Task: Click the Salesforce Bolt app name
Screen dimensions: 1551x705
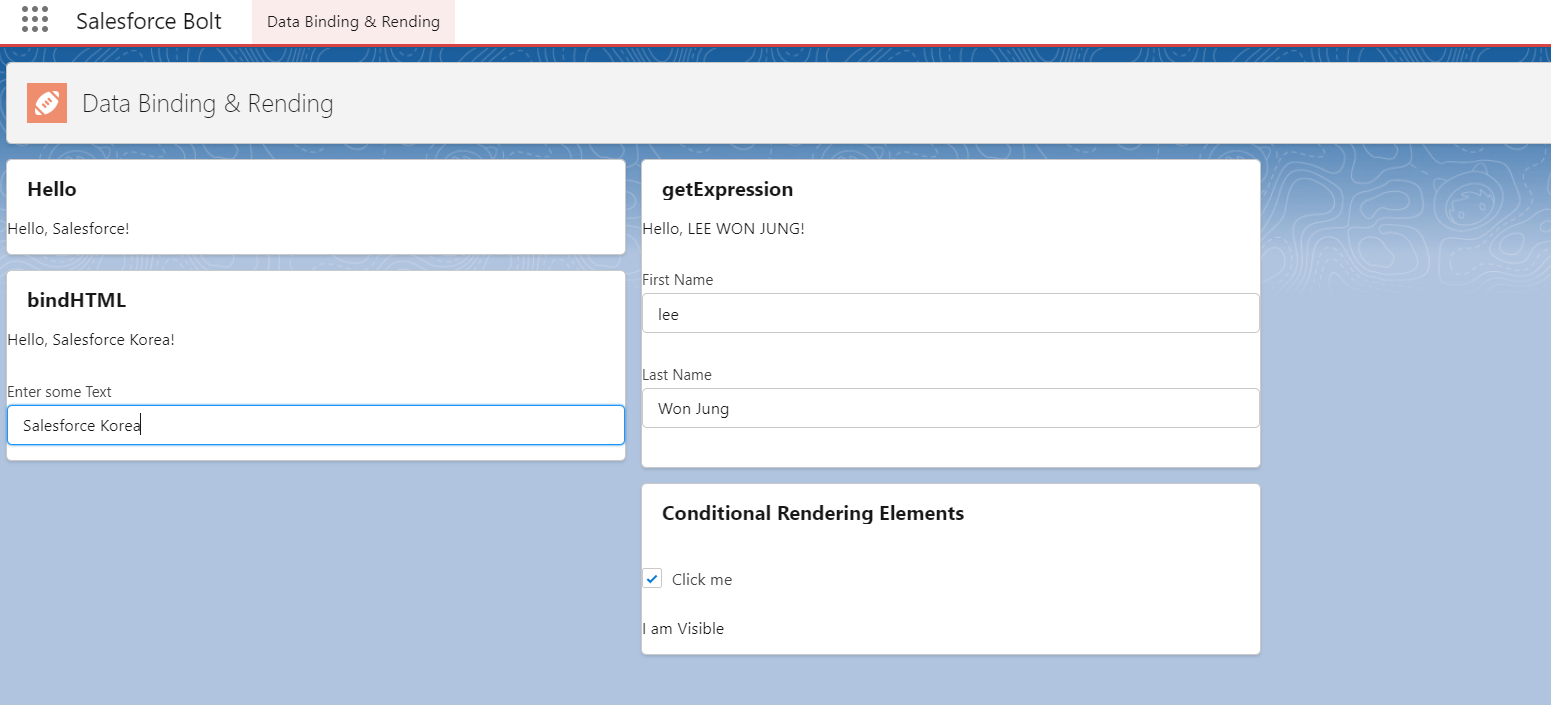Action: (x=149, y=21)
